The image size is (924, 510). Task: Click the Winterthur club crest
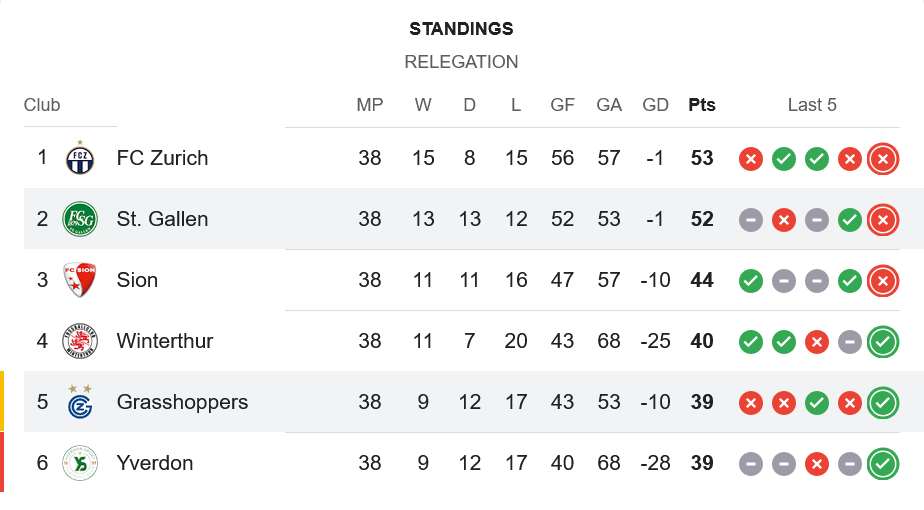[x=80, y=341]
